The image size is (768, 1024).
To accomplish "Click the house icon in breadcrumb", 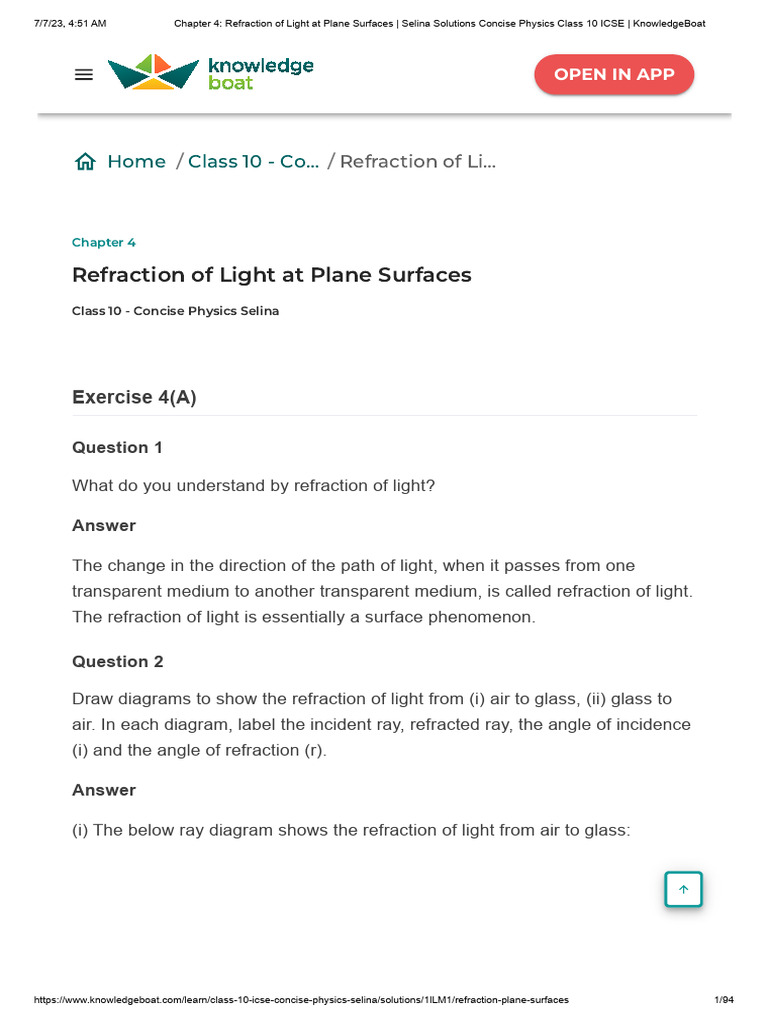I will point(85,162).
